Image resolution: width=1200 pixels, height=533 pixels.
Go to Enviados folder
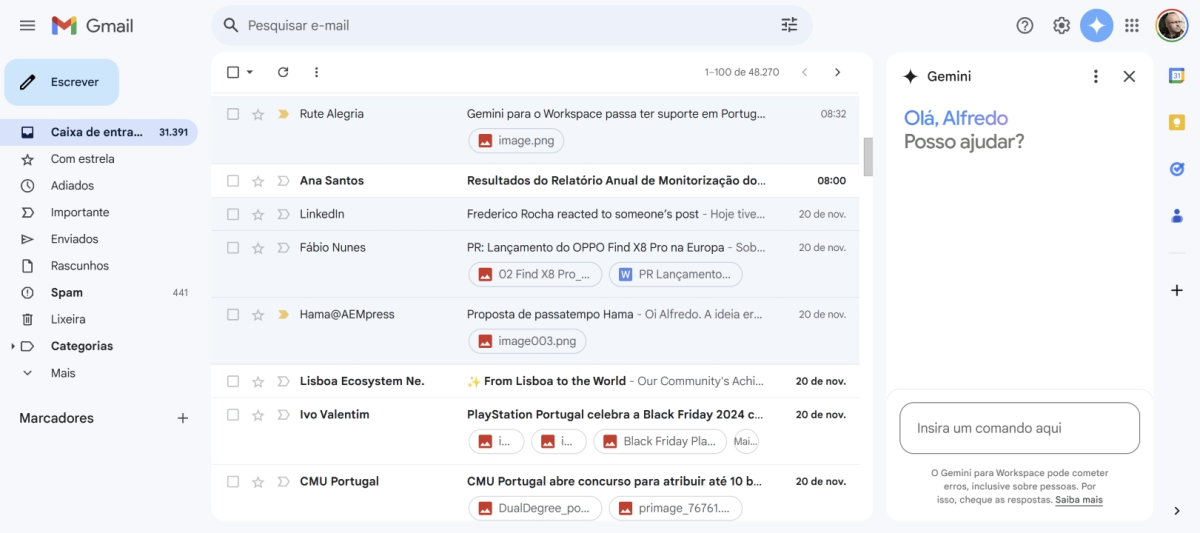[x=74, y=239]
